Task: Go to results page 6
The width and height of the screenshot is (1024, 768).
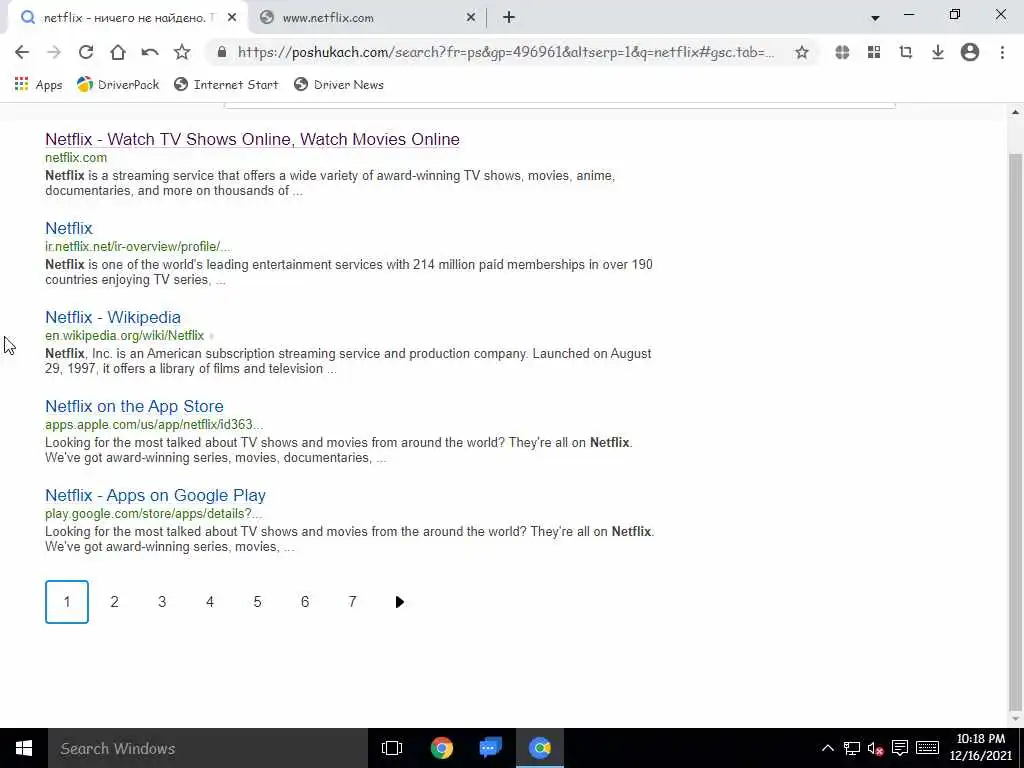Action: [x=305, y=601]
